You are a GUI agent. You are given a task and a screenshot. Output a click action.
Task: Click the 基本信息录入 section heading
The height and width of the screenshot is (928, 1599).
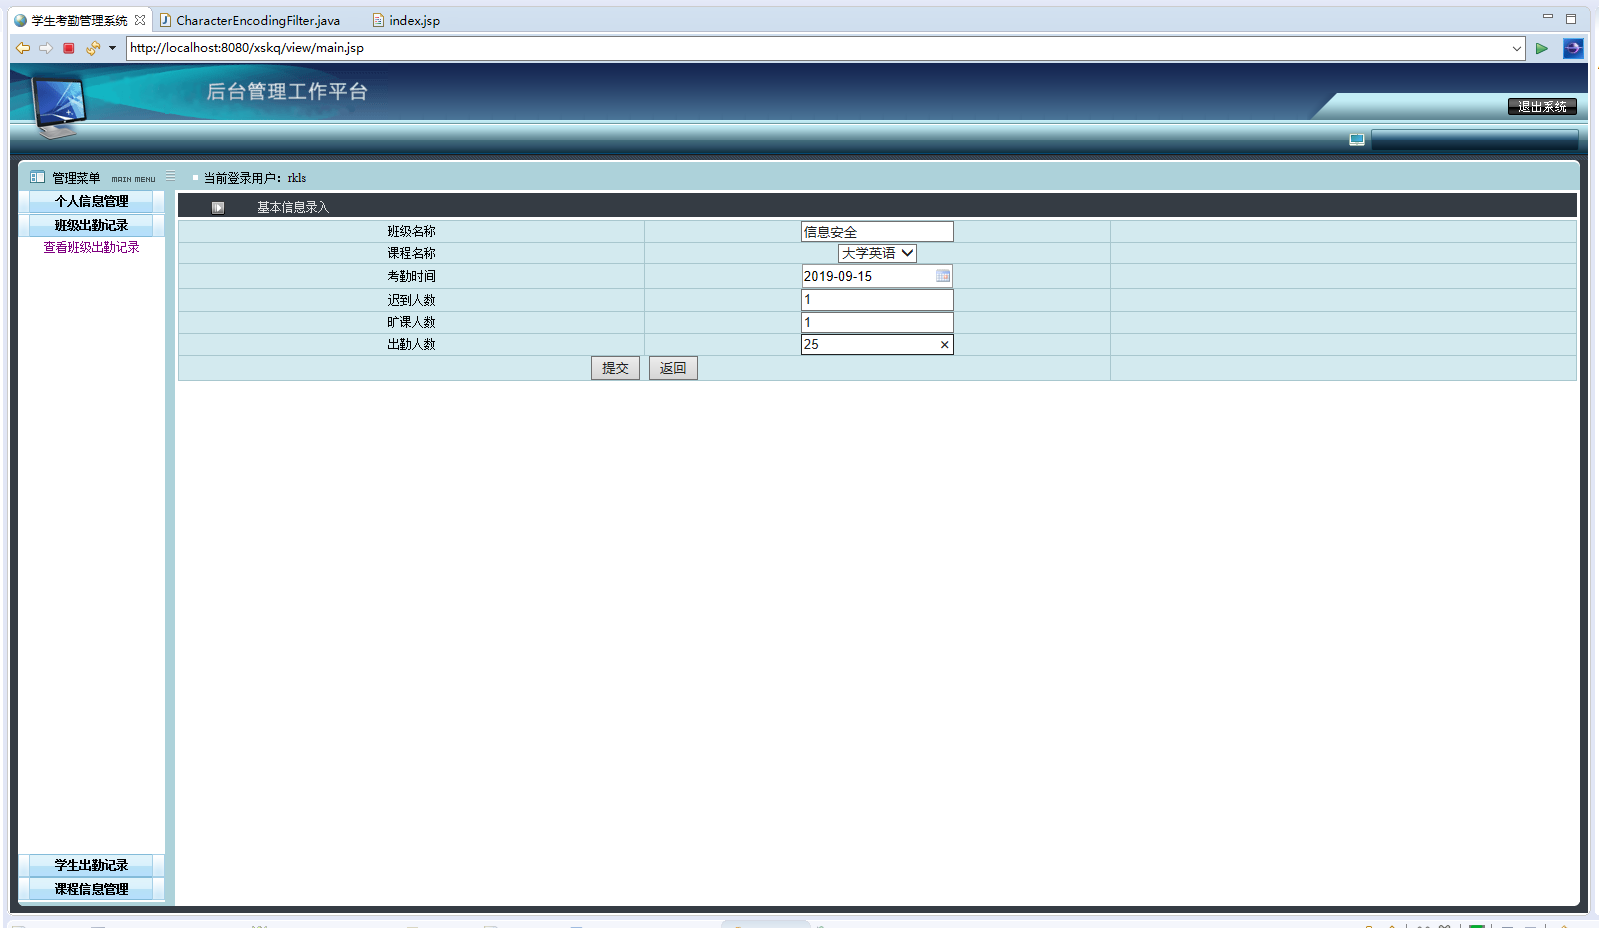click(x=293, y=207)
